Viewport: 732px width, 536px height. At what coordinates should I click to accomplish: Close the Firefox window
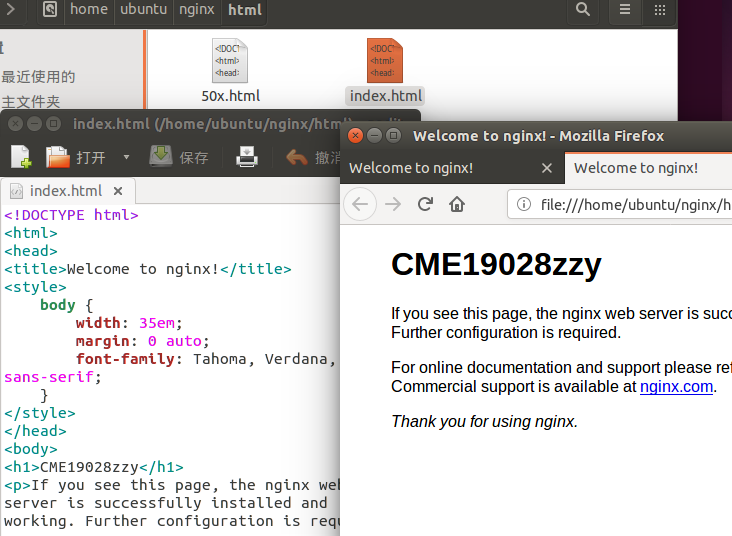pyautogui.click(x=355, y=136)
